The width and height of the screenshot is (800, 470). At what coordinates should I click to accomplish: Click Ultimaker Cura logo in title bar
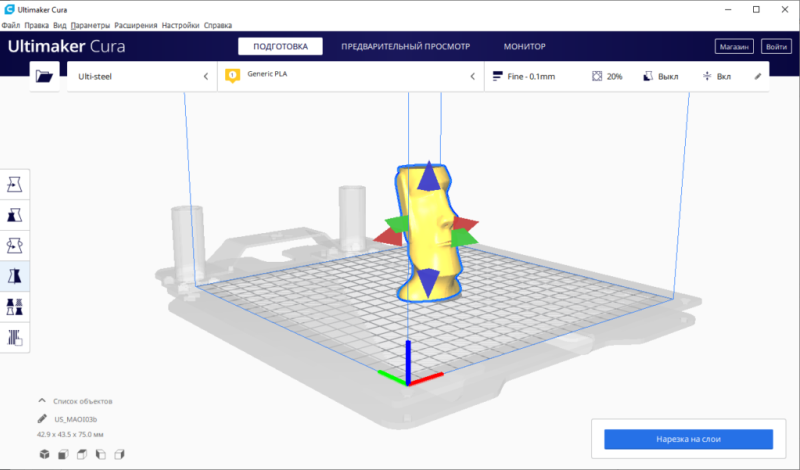[9, 9]
